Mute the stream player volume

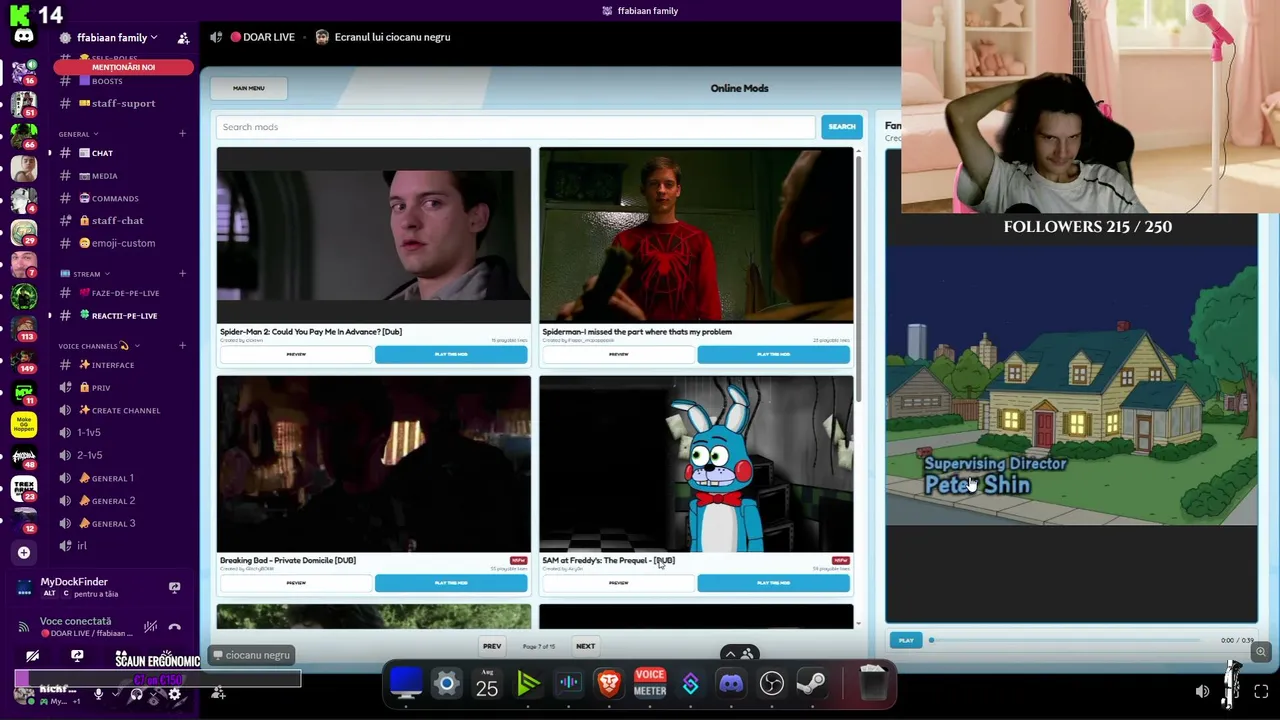click(x=1202, y=692)
